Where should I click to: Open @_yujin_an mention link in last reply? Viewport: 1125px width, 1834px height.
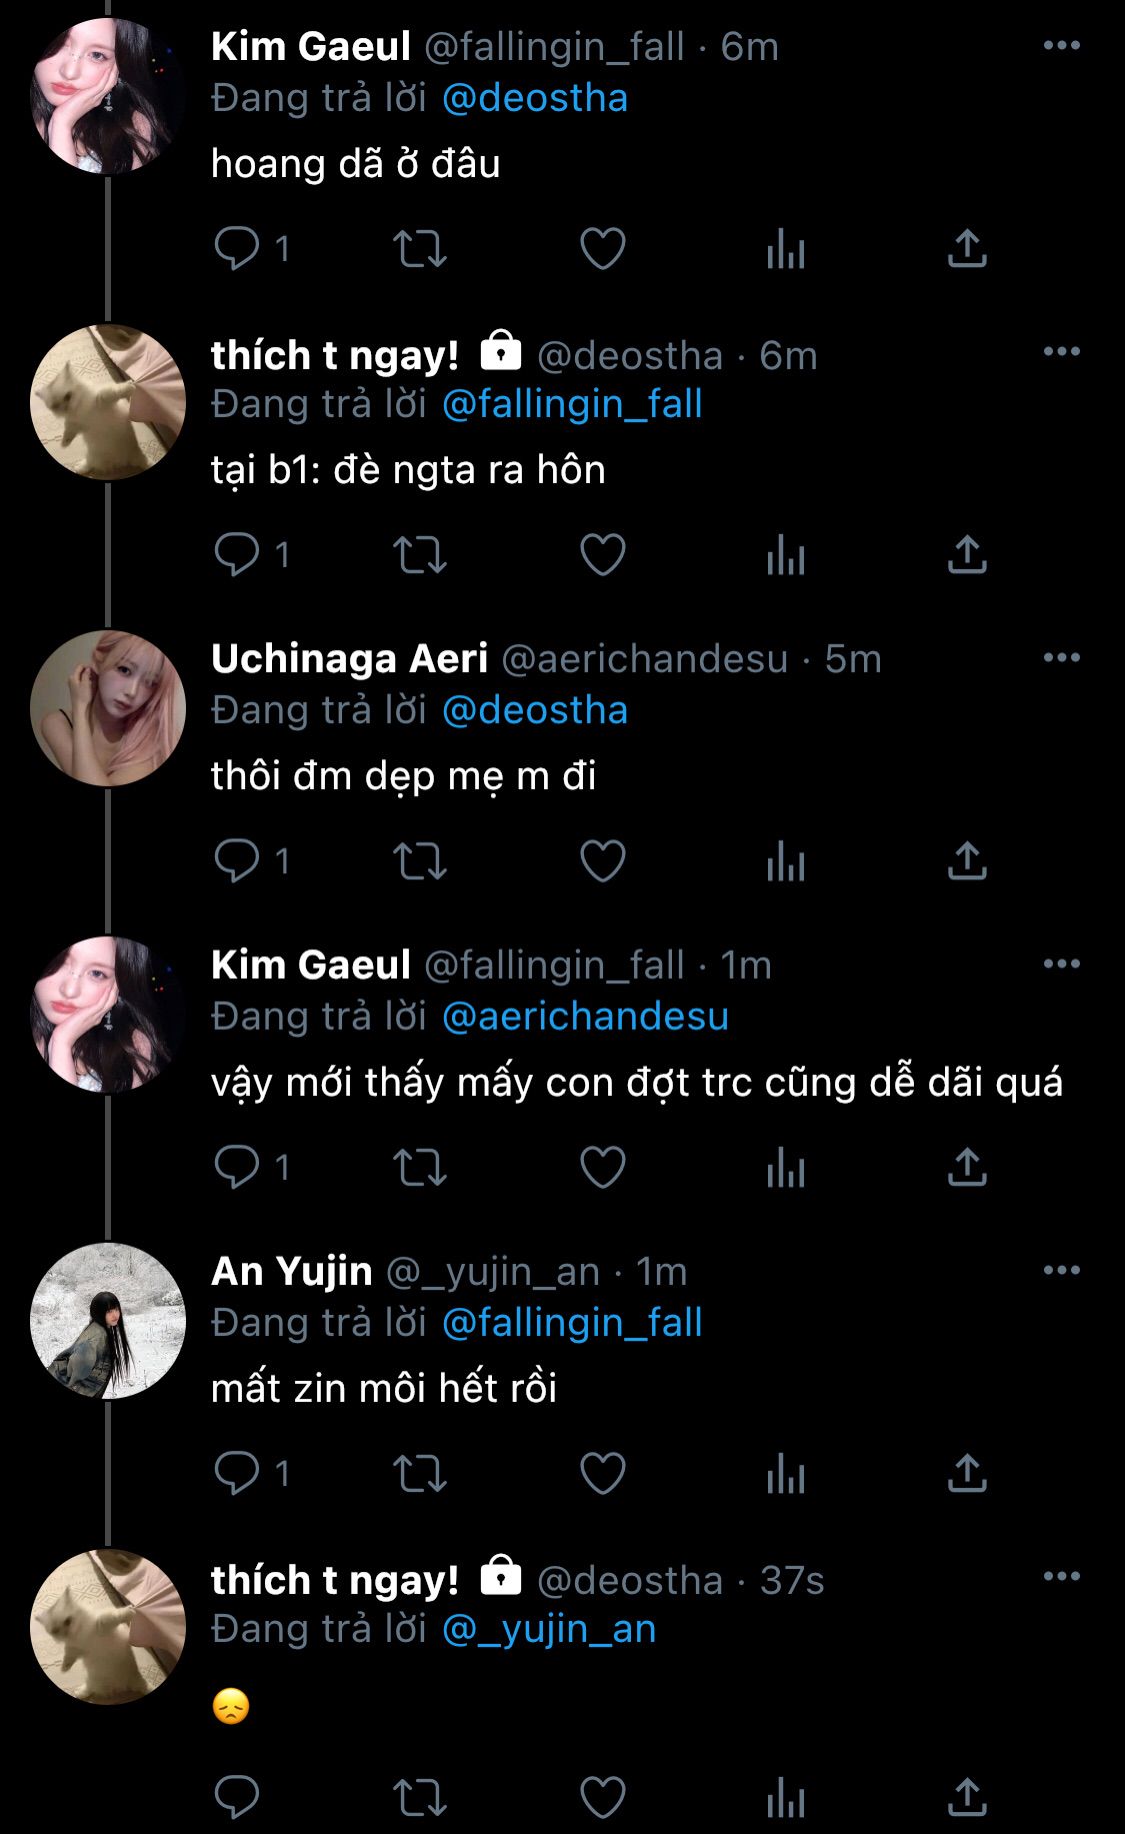[549, 1629]
